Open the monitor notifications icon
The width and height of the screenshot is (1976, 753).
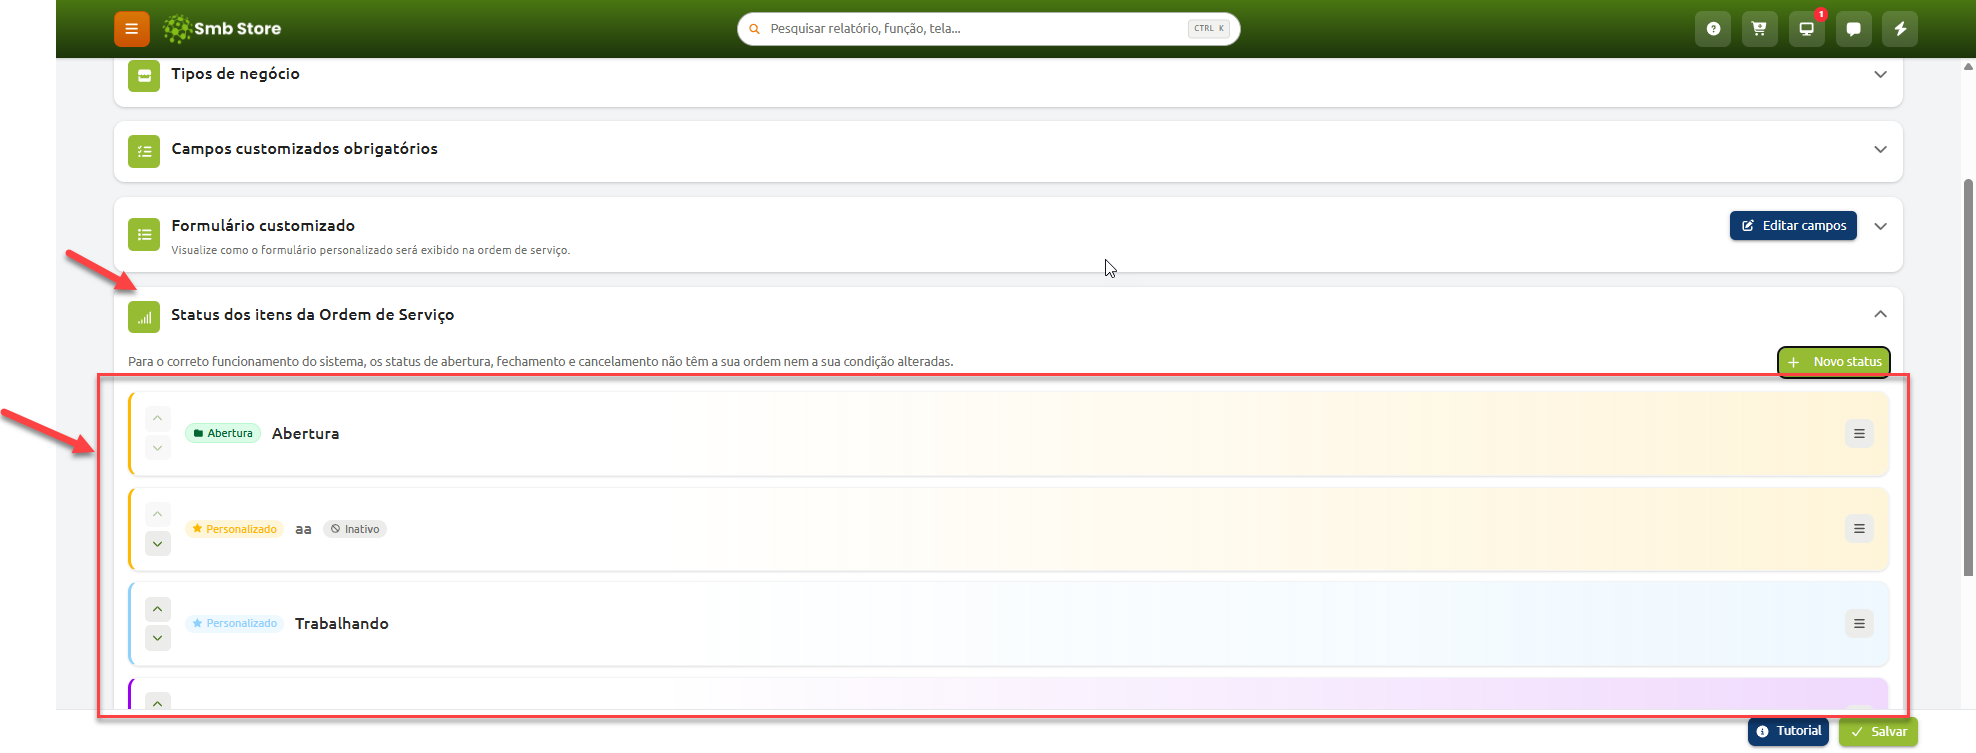pos(1806,29)
